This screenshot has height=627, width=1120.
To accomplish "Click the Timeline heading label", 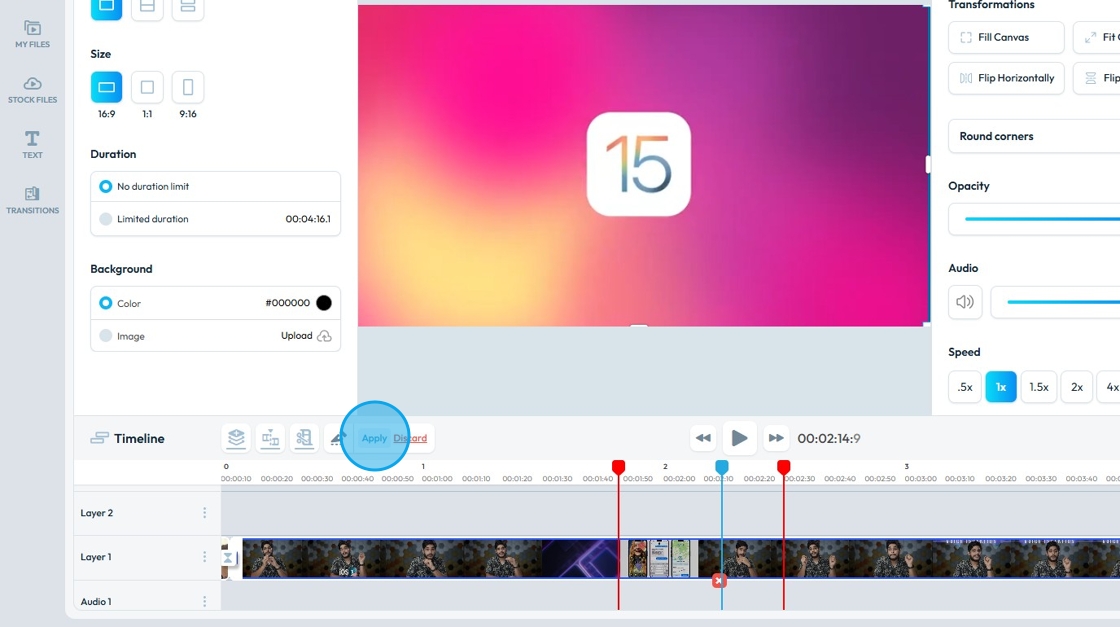I will [139, 438].
